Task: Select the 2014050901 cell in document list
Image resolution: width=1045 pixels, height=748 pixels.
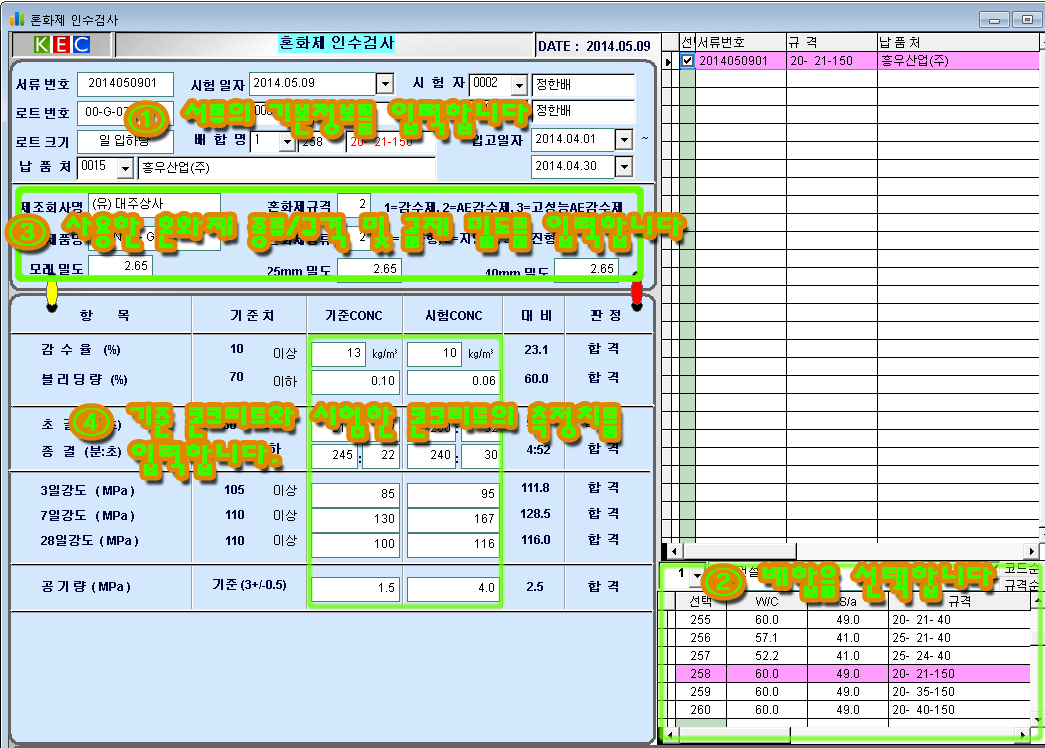Action: point(740,61)
